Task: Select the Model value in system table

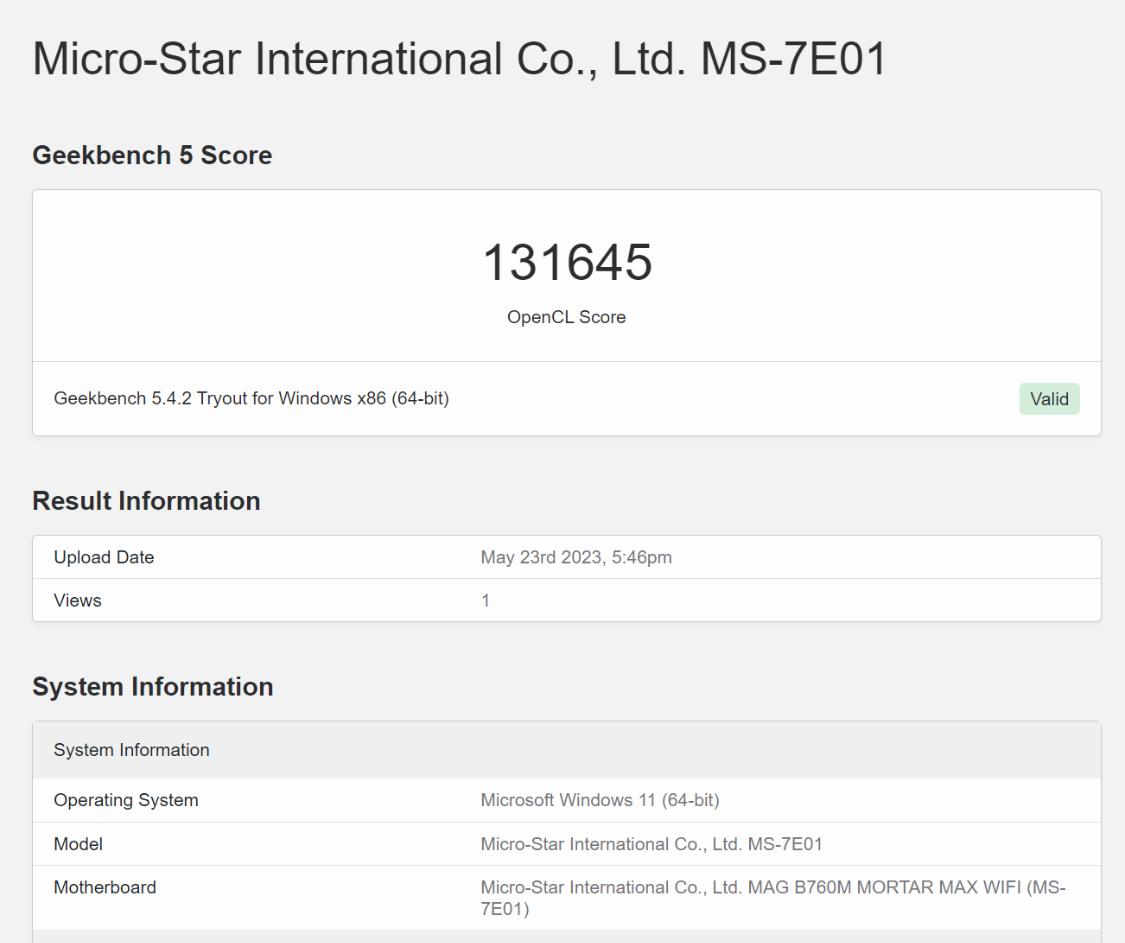Action: coord(651,844)
